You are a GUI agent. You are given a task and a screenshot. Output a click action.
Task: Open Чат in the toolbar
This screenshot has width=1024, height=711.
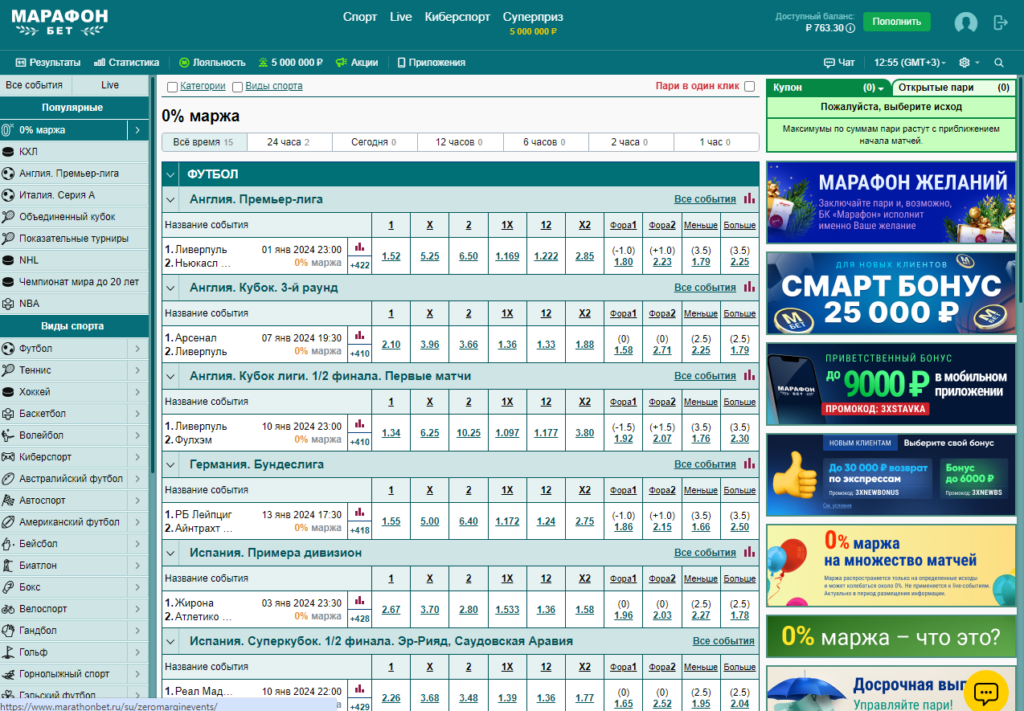click(839, 63)
